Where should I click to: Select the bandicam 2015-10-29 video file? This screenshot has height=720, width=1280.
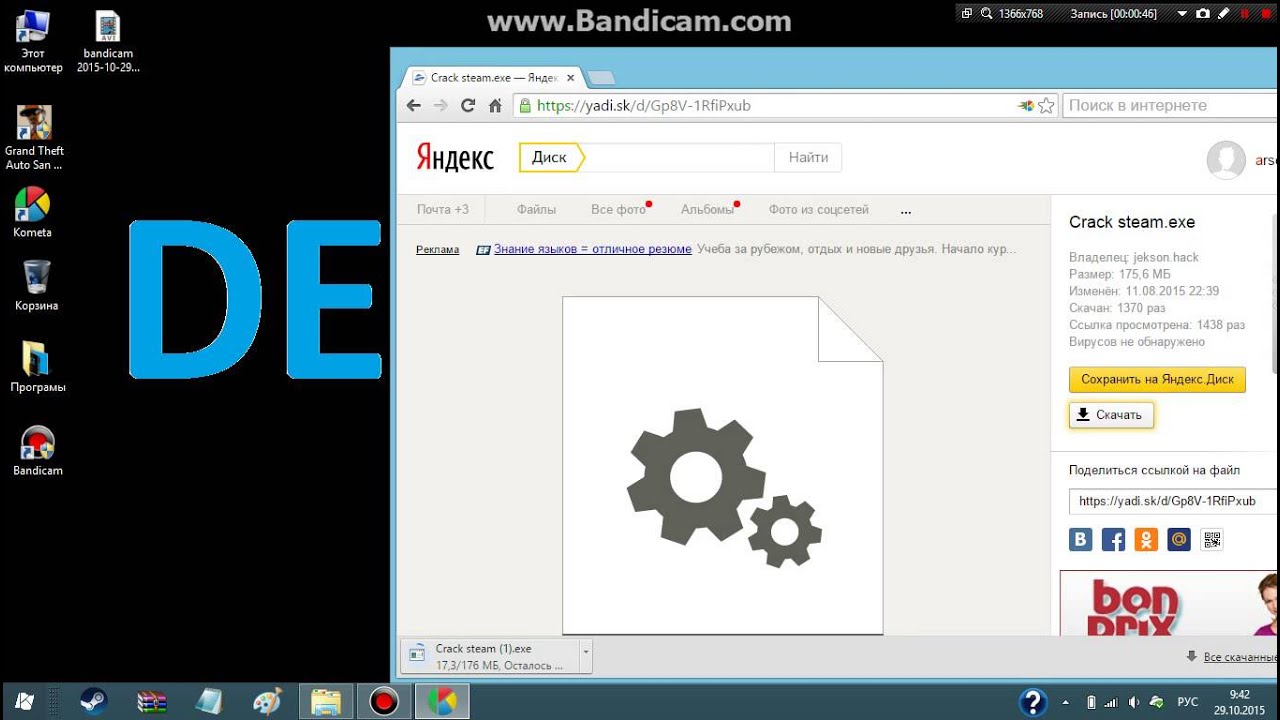(x=108, y=41)
